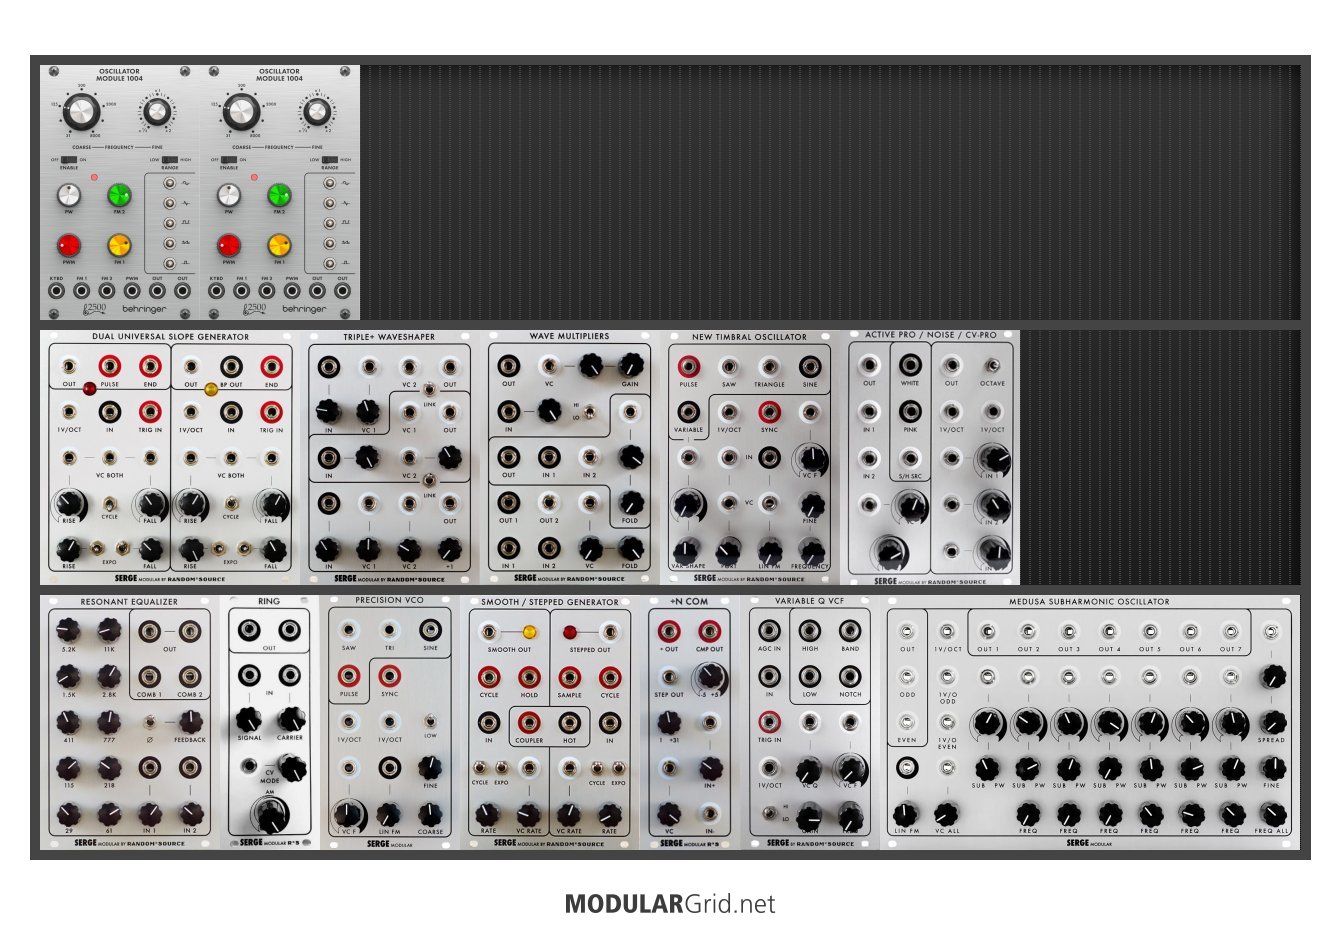
Task: Click STEP OUT jack on +N COM module
Action: click(x=669, y=678)
